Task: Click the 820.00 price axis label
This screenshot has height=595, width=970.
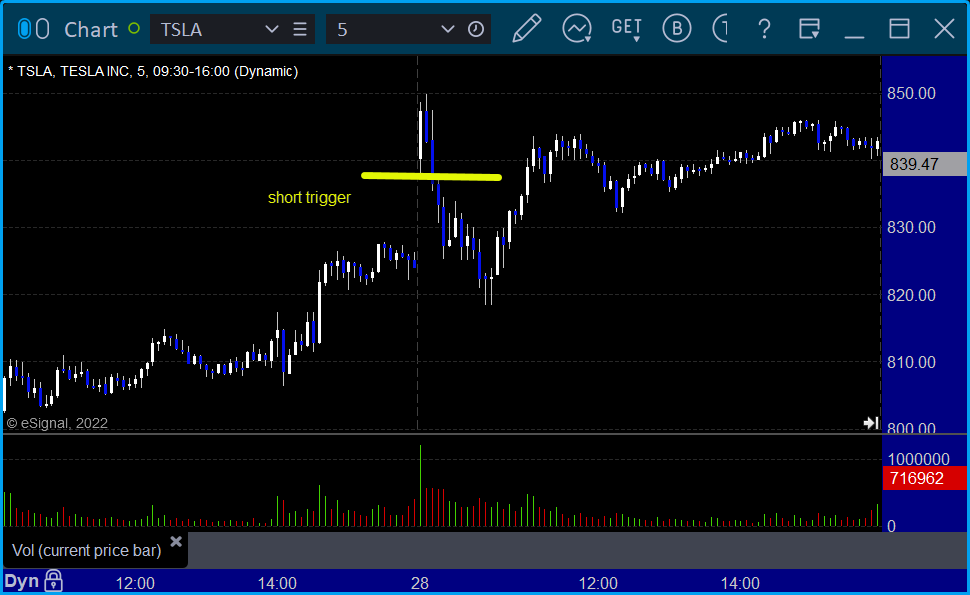Action: click(x=911, y=295)
